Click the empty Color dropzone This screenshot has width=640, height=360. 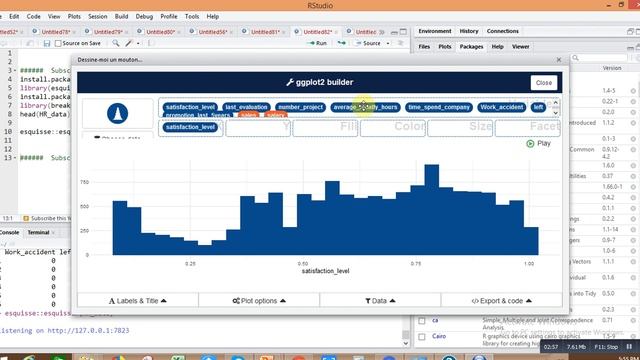(x=393, y=128)
